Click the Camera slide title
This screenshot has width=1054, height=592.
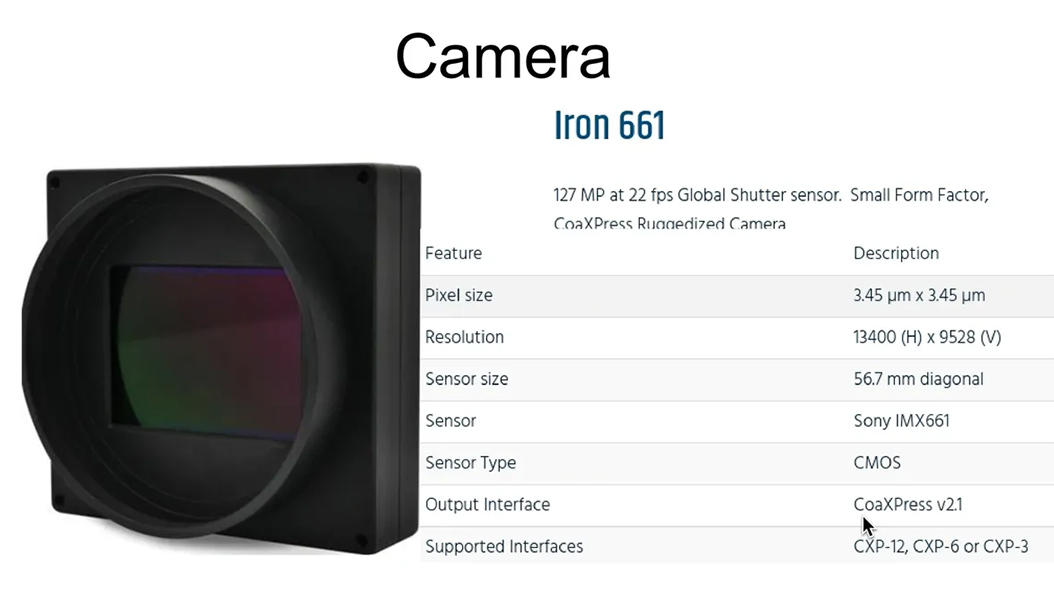pos(503,56)
